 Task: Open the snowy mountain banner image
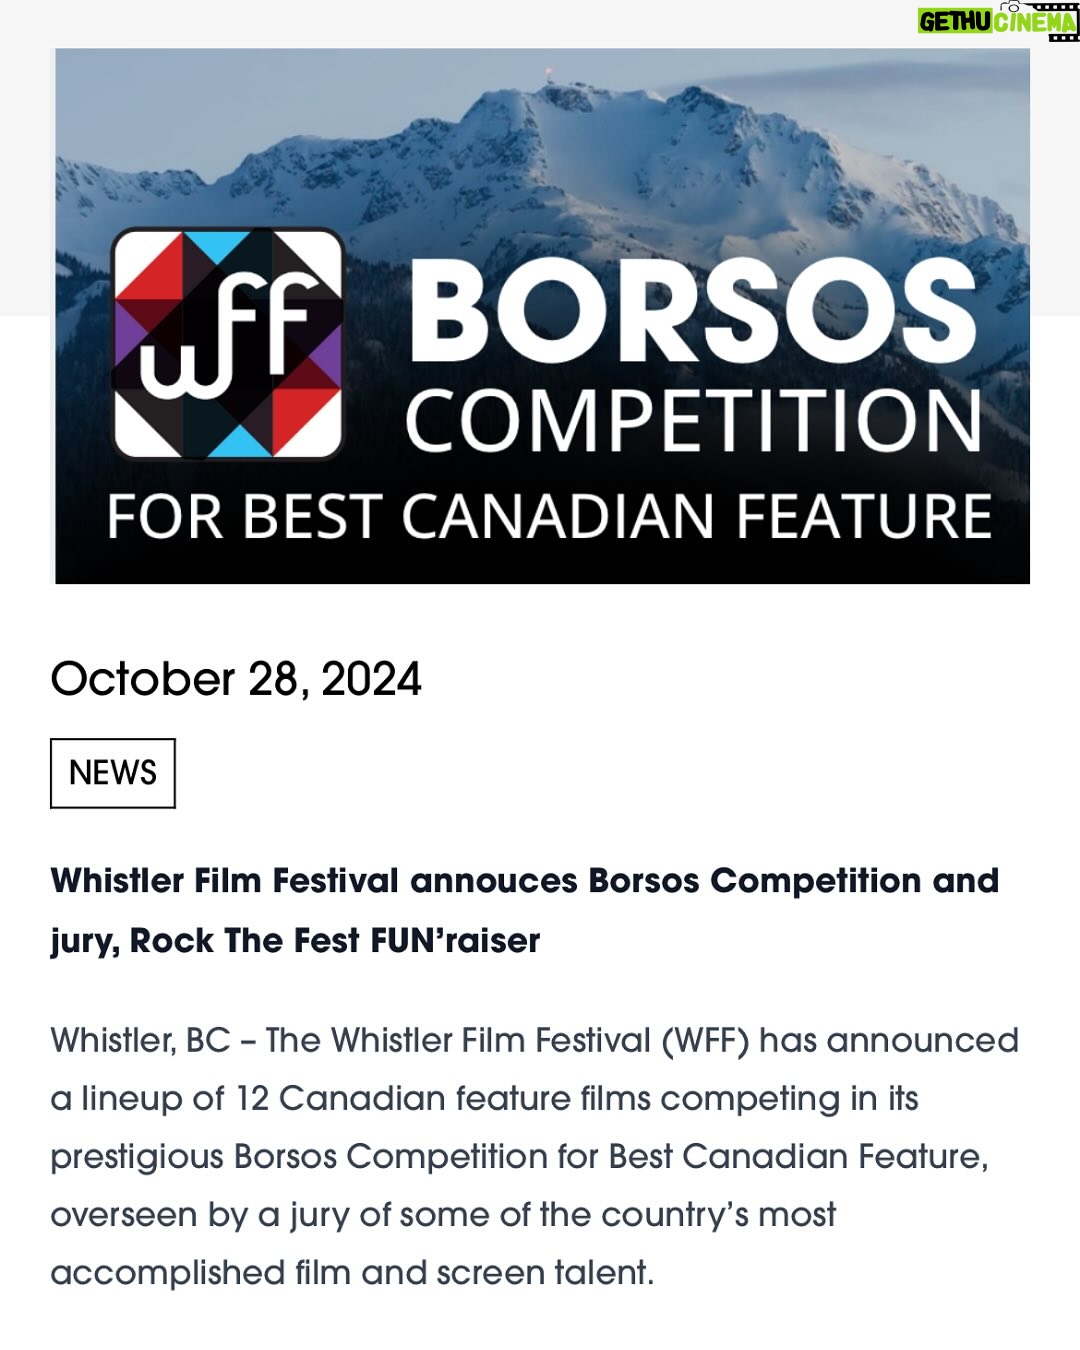[542, 316]
